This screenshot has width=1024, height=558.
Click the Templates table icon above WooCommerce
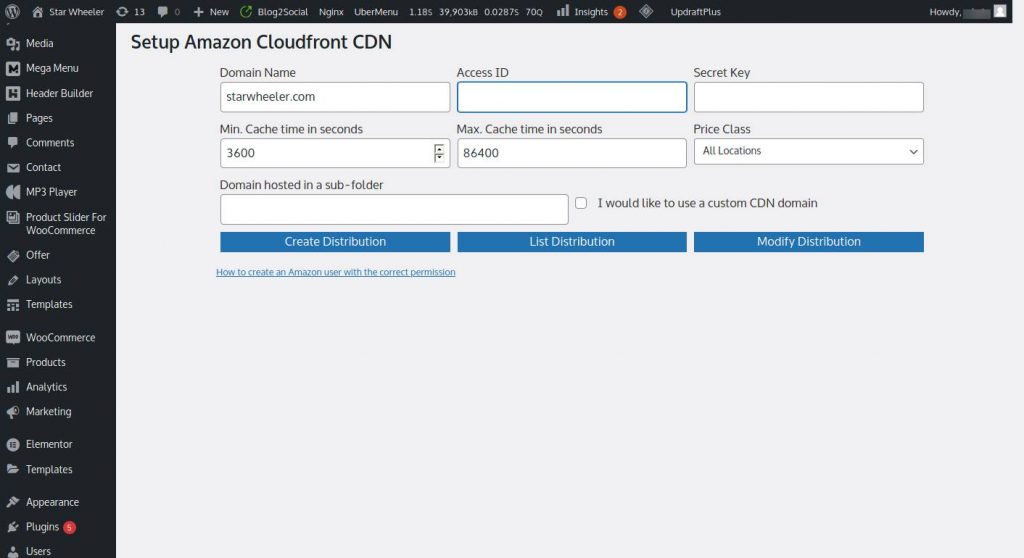[13, 305]
